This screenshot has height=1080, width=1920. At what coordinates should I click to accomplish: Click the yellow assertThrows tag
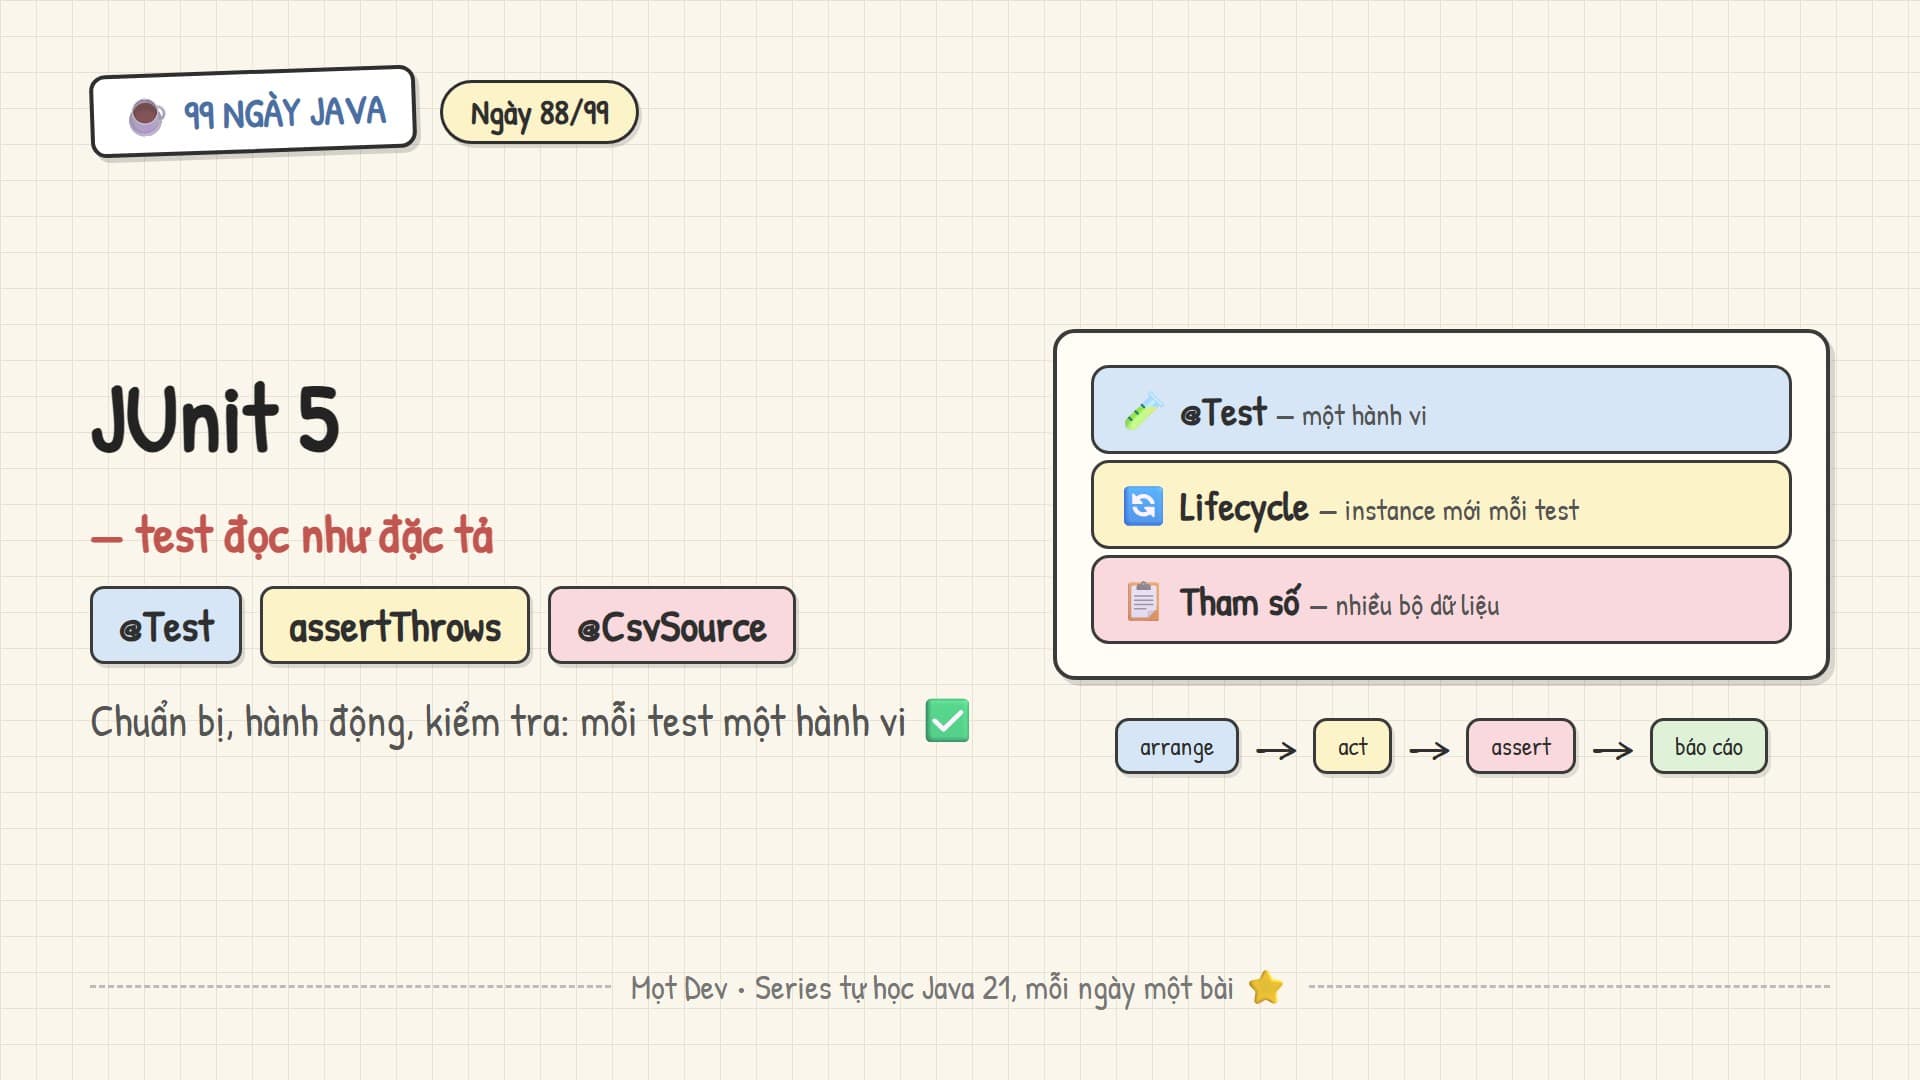coord(395,626)
